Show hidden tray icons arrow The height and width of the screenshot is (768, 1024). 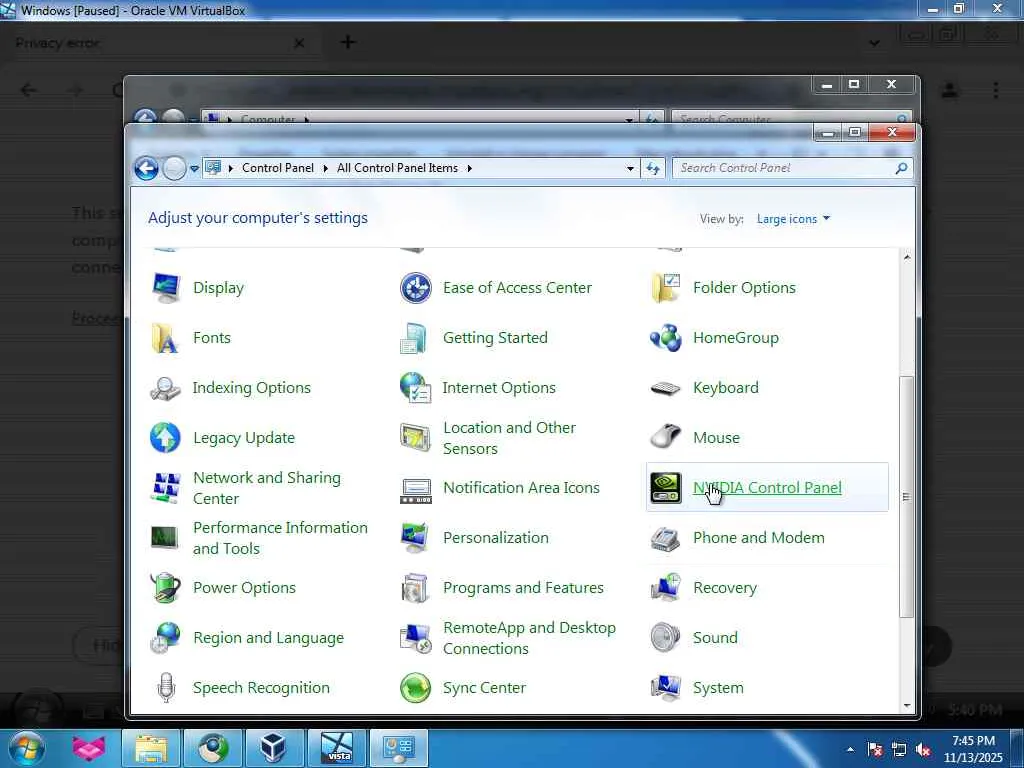point(850,750)
